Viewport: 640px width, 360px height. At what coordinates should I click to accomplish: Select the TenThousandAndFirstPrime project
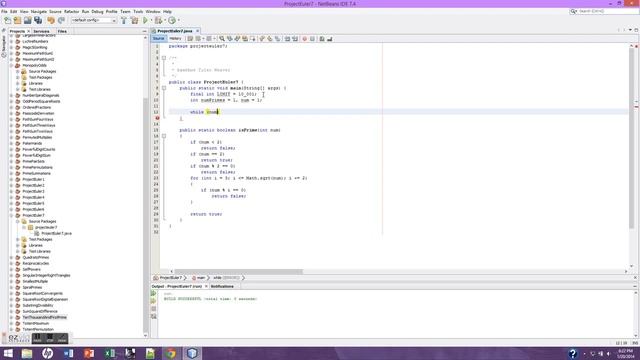tap(44, 317)
